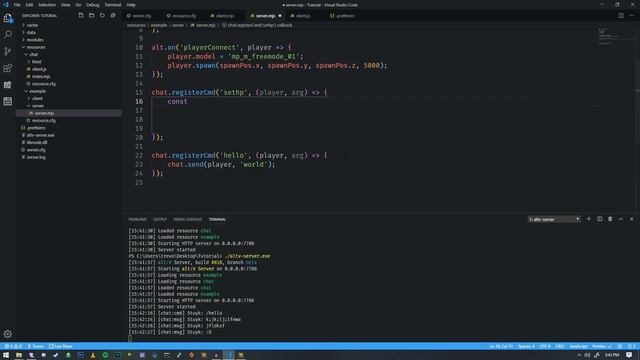
Task: Open the Debug menu
Action: [93, 5]
